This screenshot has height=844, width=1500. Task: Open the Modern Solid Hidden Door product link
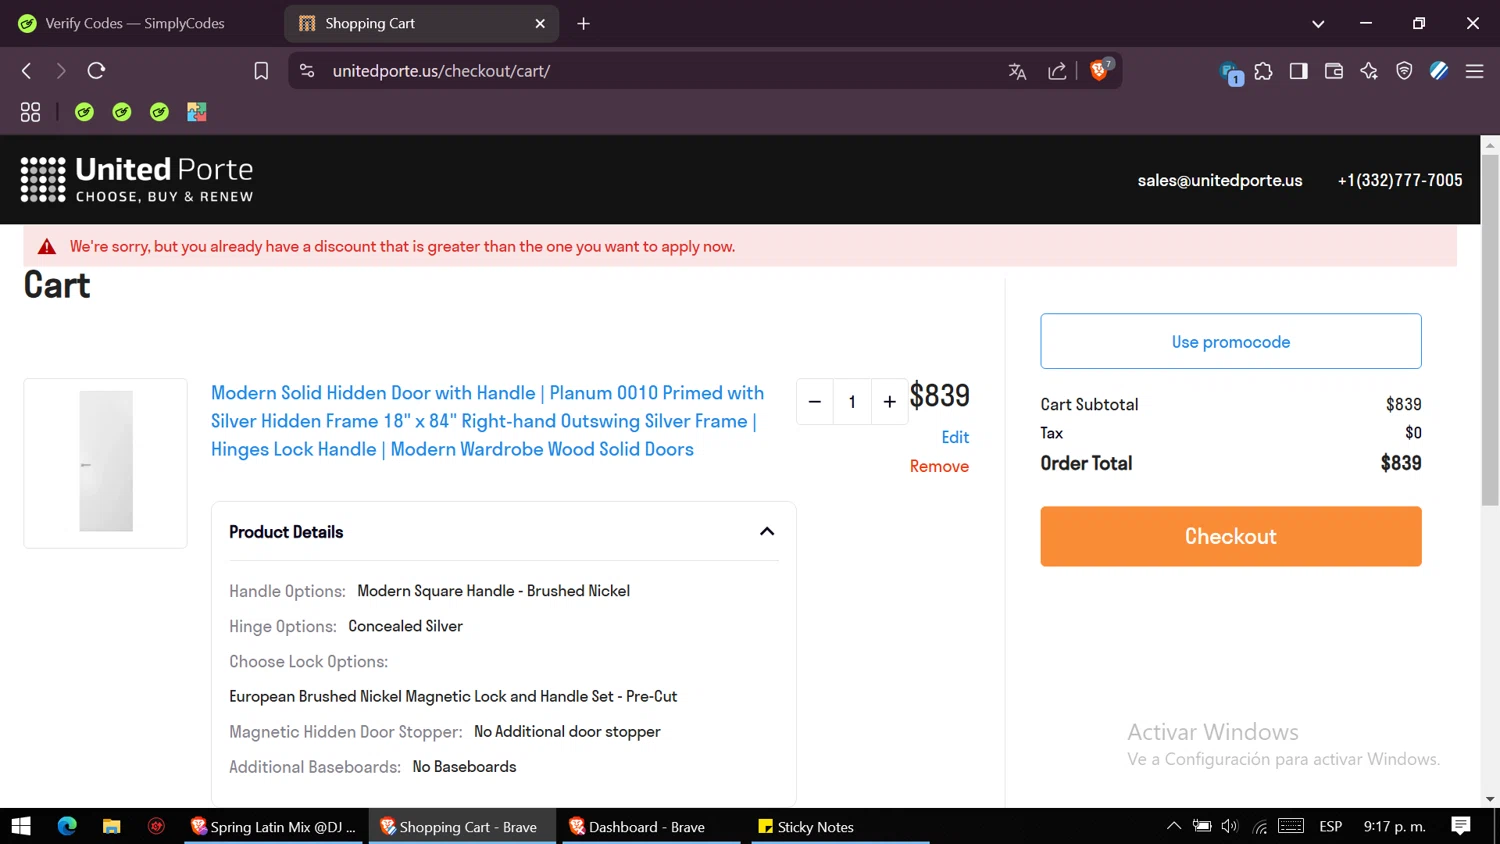coord(488,421)
